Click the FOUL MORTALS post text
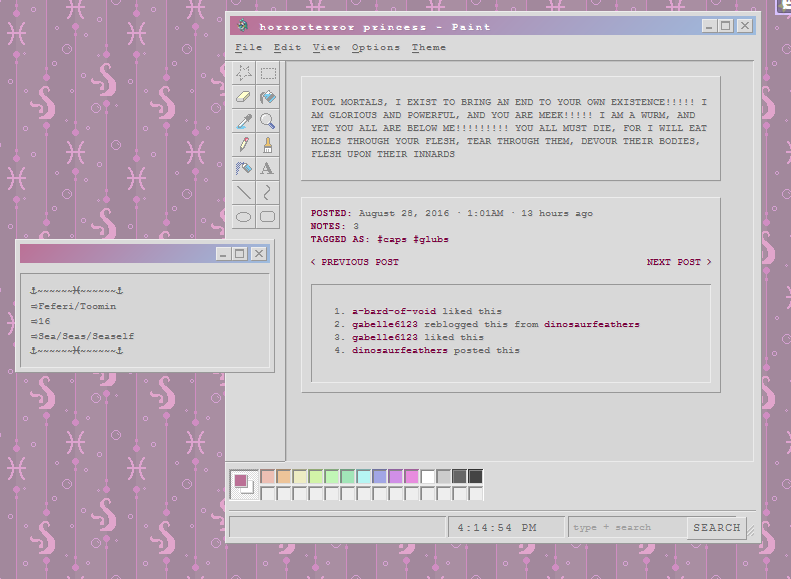791x579 pixels. [x=509, y=128]
